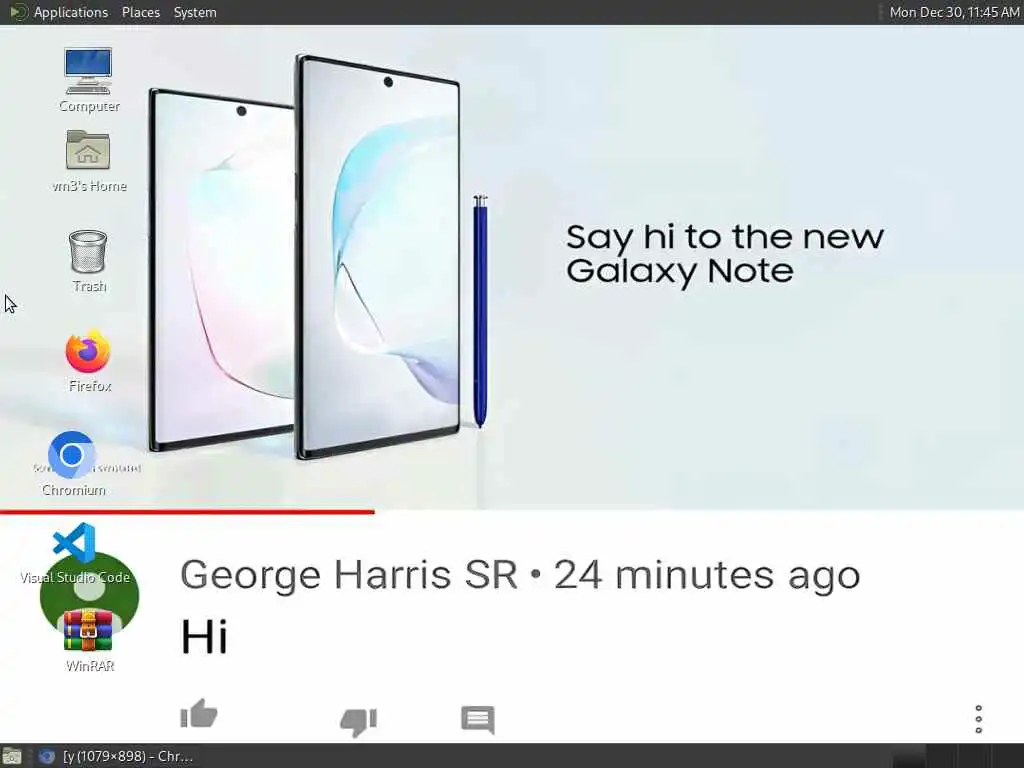This screenshot has width=1024, height=768.
Task: Click the Galaxy Note advertisement image
Action: [512, 267]
